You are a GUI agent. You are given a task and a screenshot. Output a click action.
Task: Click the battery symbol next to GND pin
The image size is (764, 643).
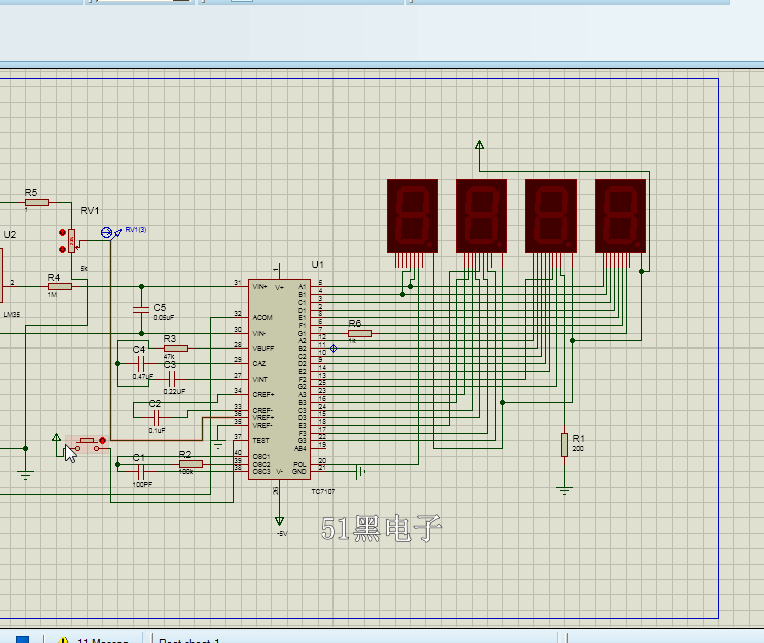coord(360,472)
